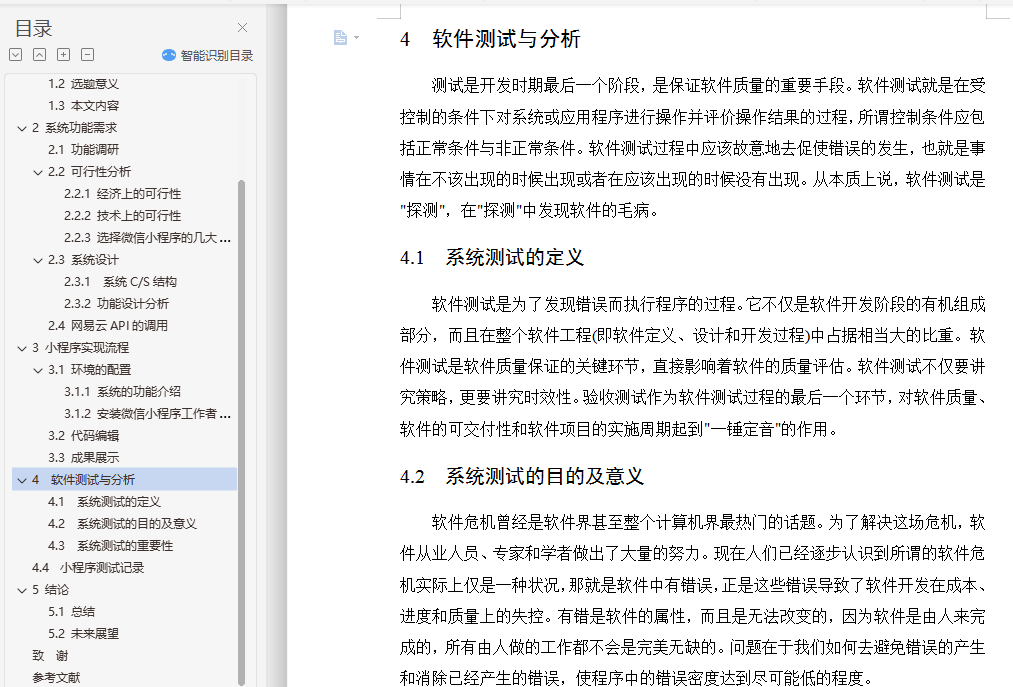Jump to outline entry 1.3 本文内容
1013x687 pixels.
[x=83, y=106]
